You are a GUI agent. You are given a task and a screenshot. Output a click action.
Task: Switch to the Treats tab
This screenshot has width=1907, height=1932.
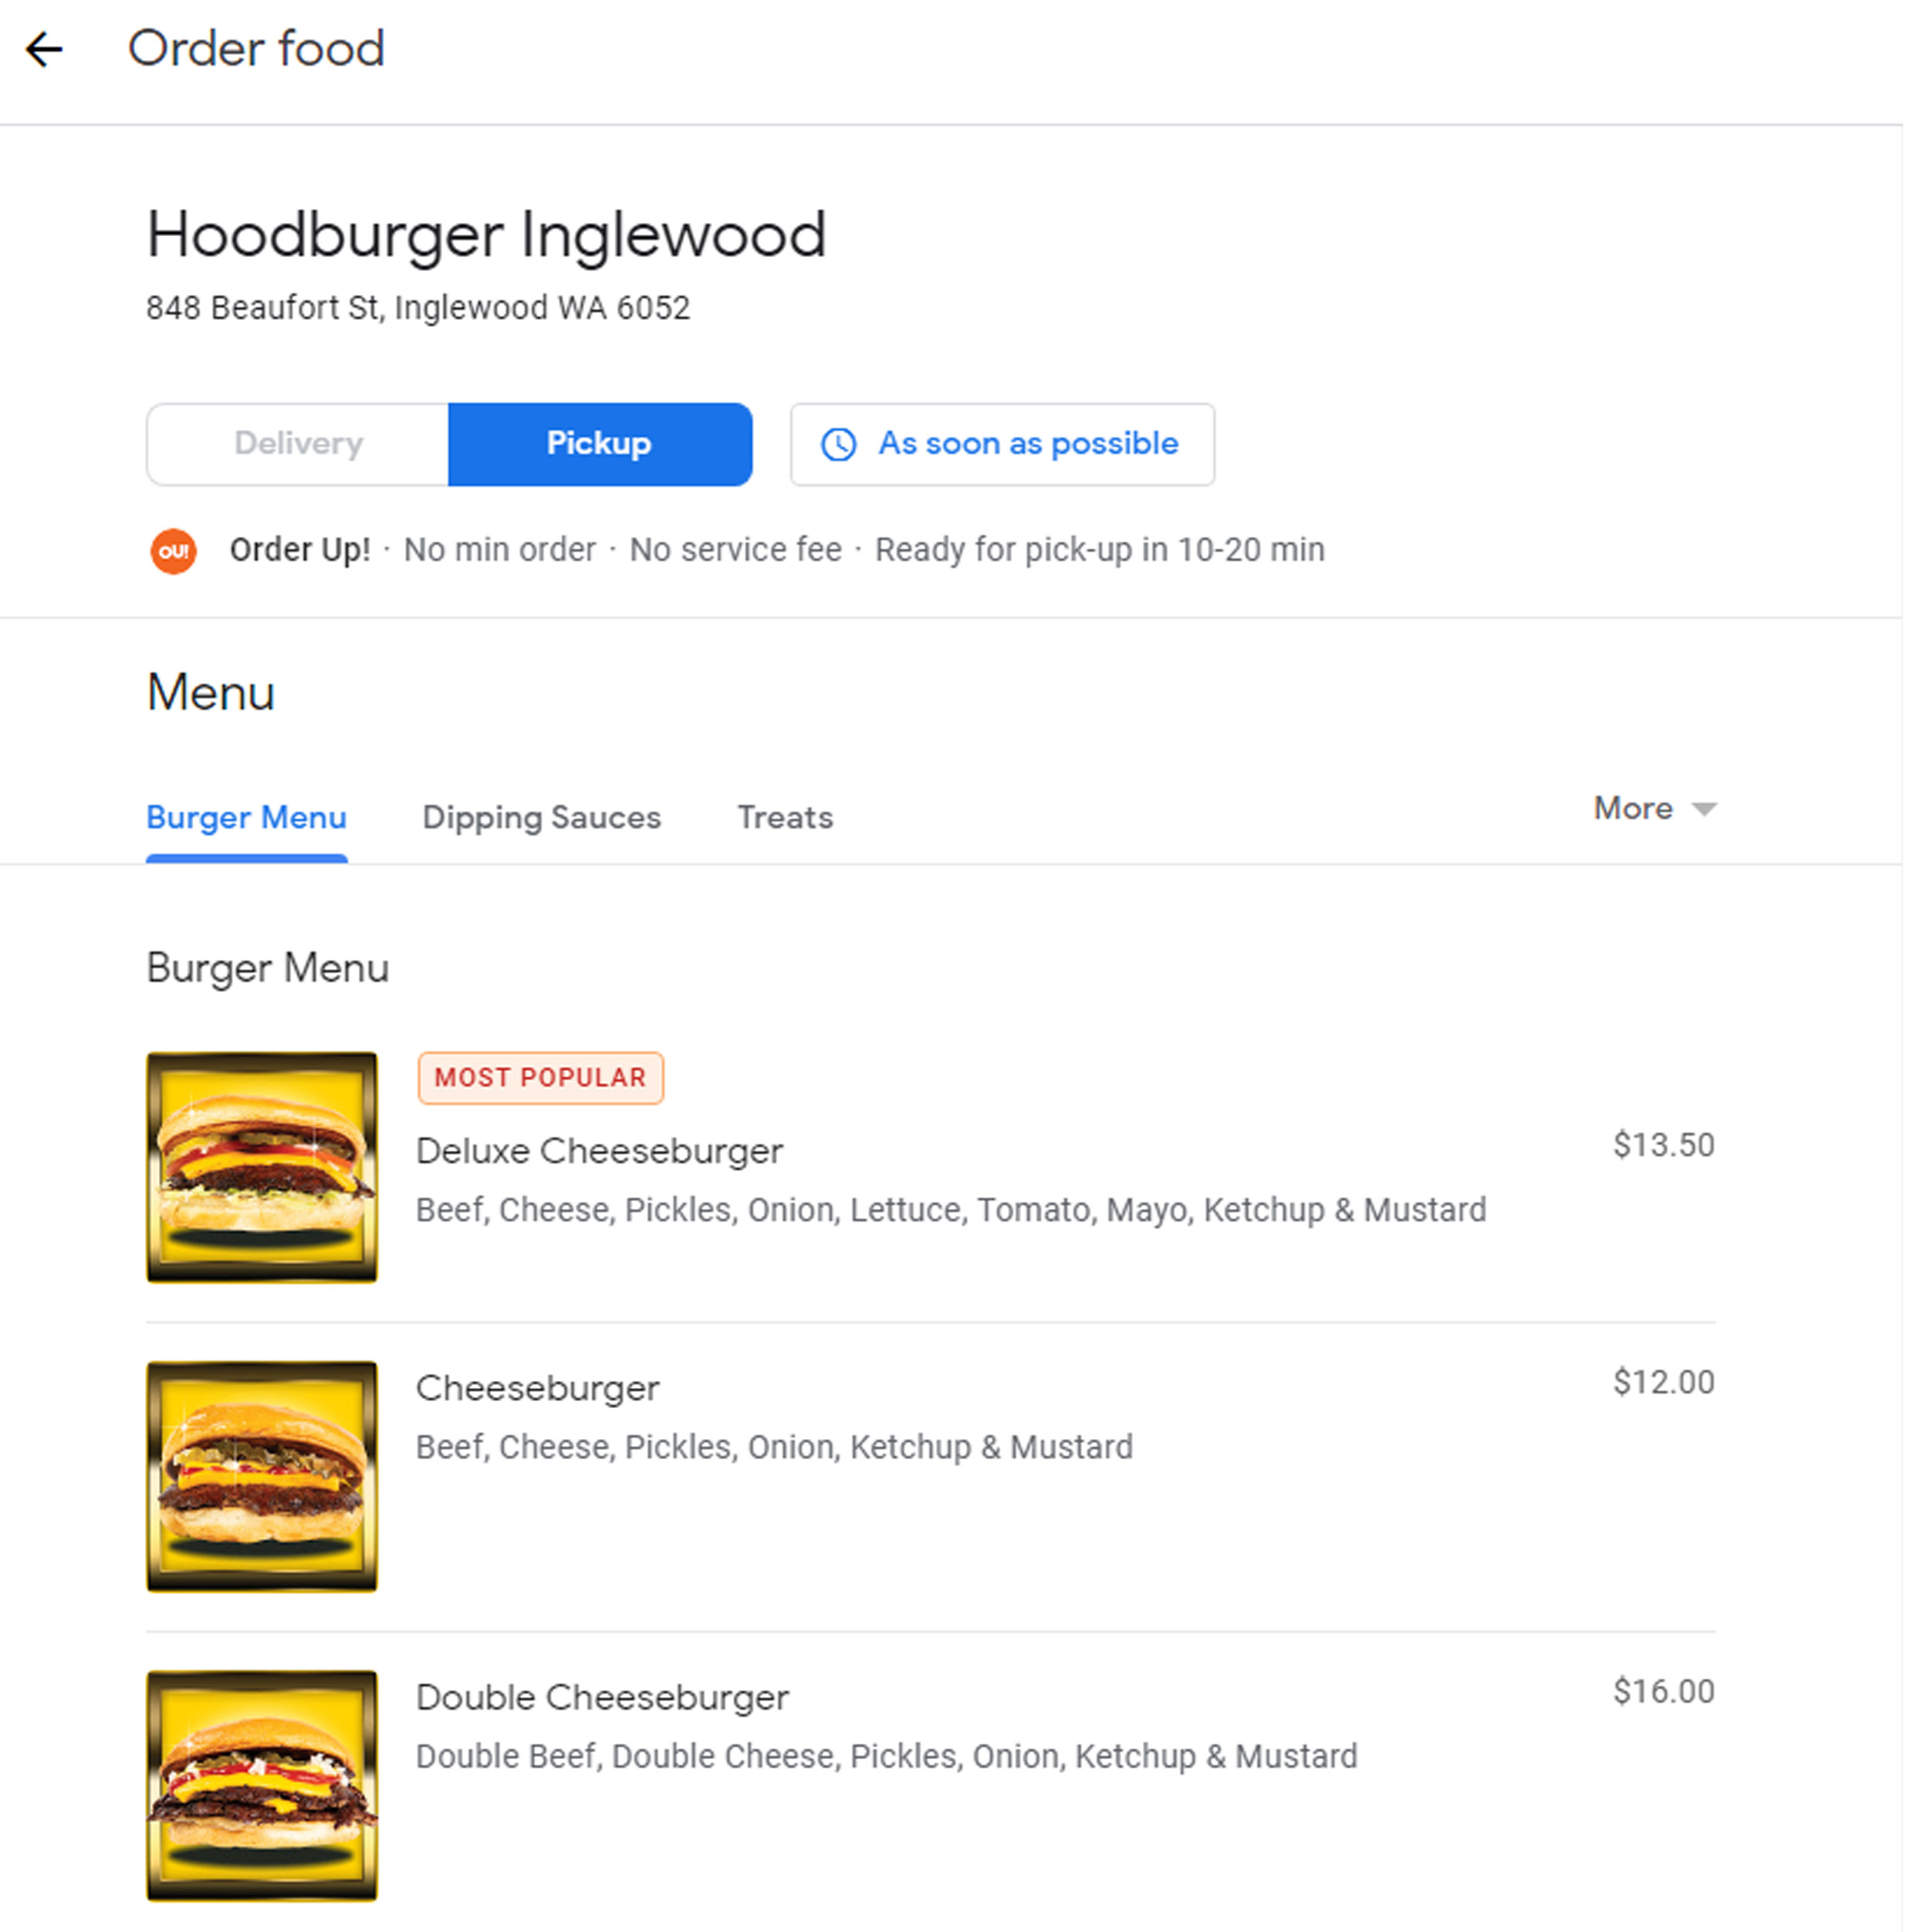pyautogui.click(x=785, y=818)
